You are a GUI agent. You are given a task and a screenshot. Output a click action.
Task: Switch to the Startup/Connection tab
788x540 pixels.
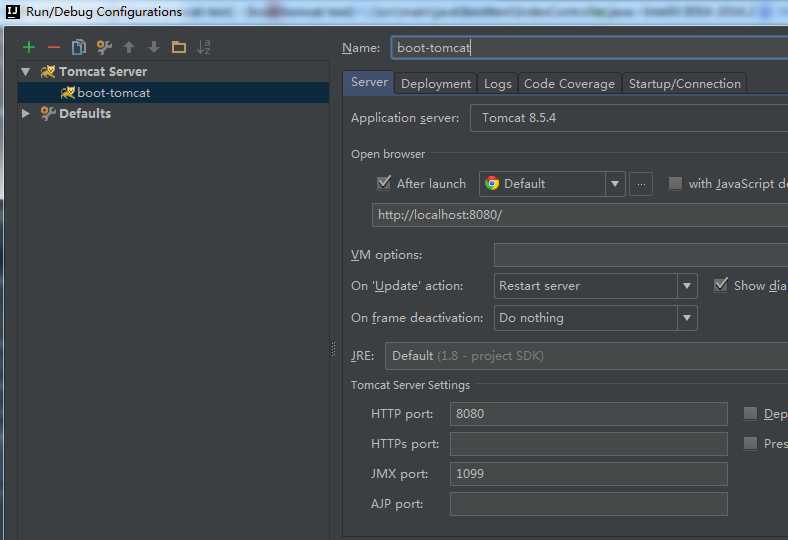tap(684, 83)
